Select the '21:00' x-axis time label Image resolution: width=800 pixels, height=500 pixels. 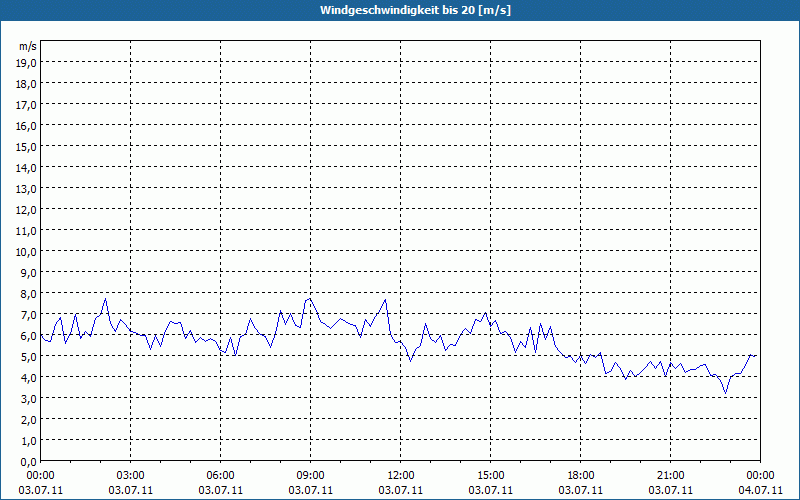670,476
